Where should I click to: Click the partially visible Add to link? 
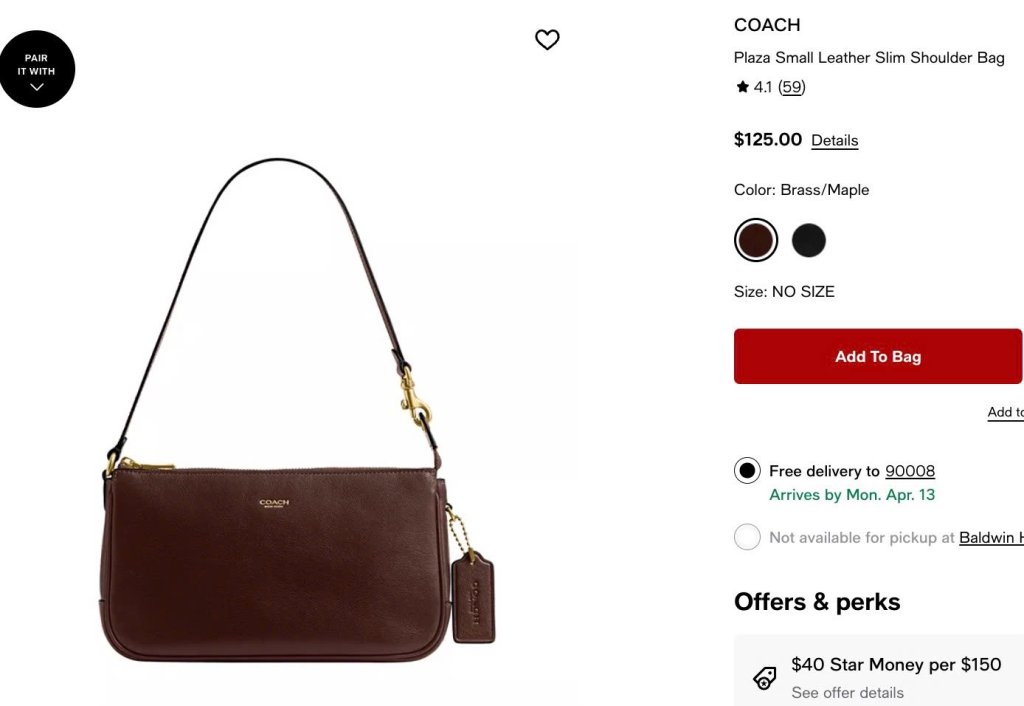1005,412
